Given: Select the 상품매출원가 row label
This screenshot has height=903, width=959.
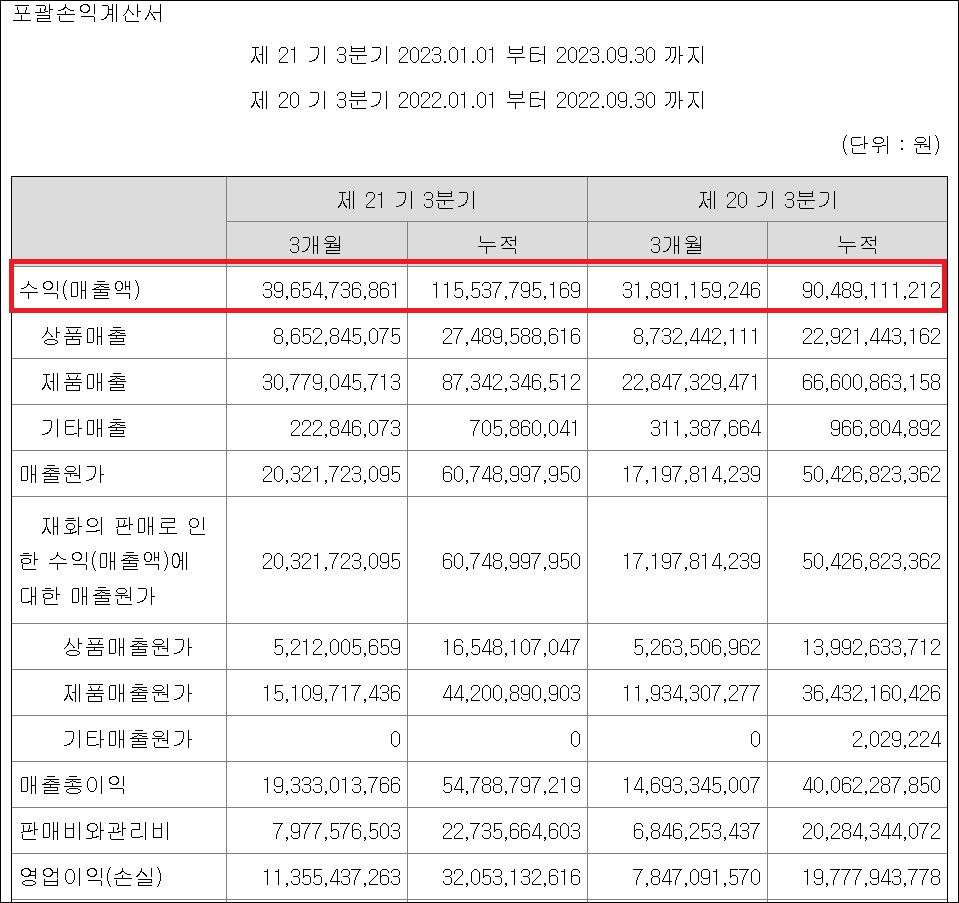Looking at the screenshot, I should pyautogui.click(x=128, y=647).
